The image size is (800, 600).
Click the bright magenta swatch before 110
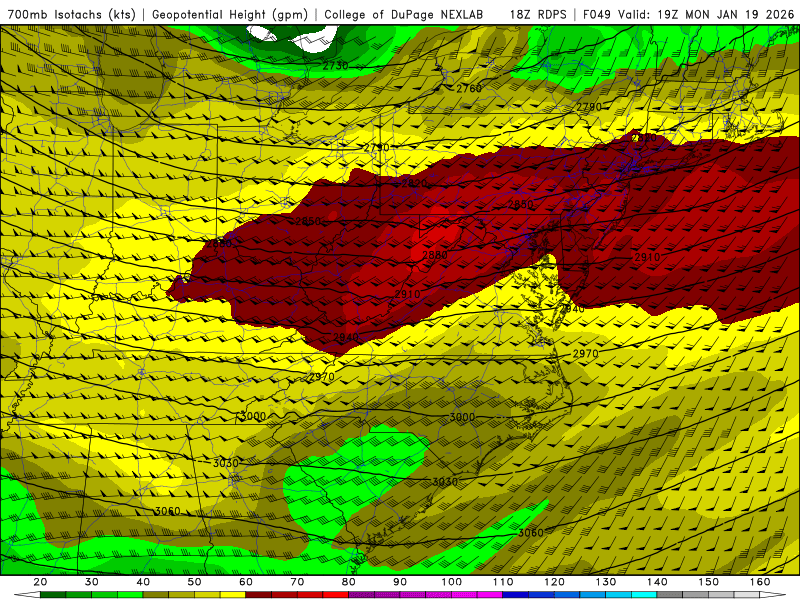[x=490, y=595]
